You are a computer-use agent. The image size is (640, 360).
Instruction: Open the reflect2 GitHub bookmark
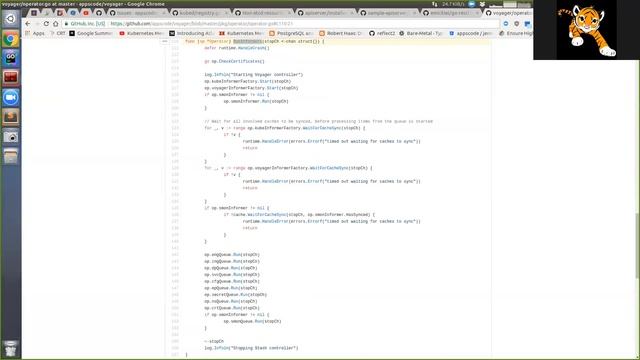pos(382,33)
